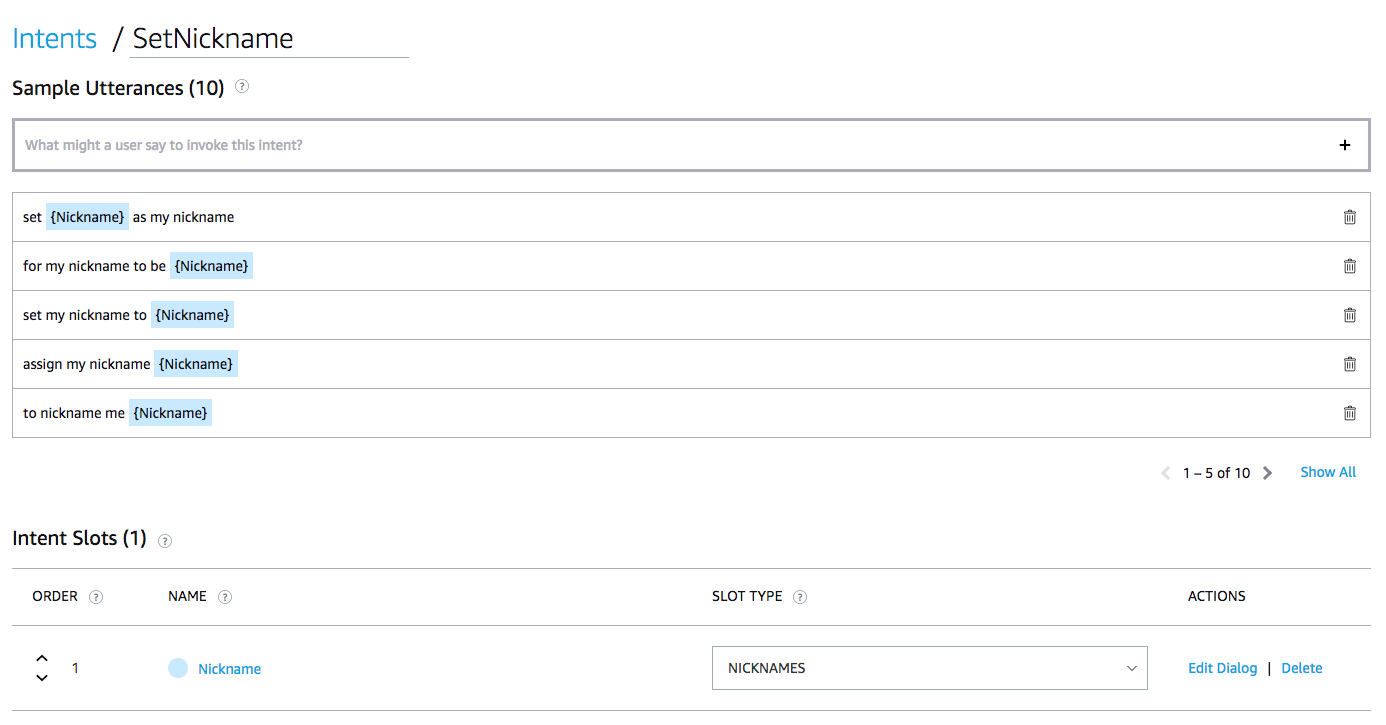The width and height of the screenshot is (1386, 725).
Task: Delete the 'for my nickname to be' utterance
Action: pos(1349,266)
